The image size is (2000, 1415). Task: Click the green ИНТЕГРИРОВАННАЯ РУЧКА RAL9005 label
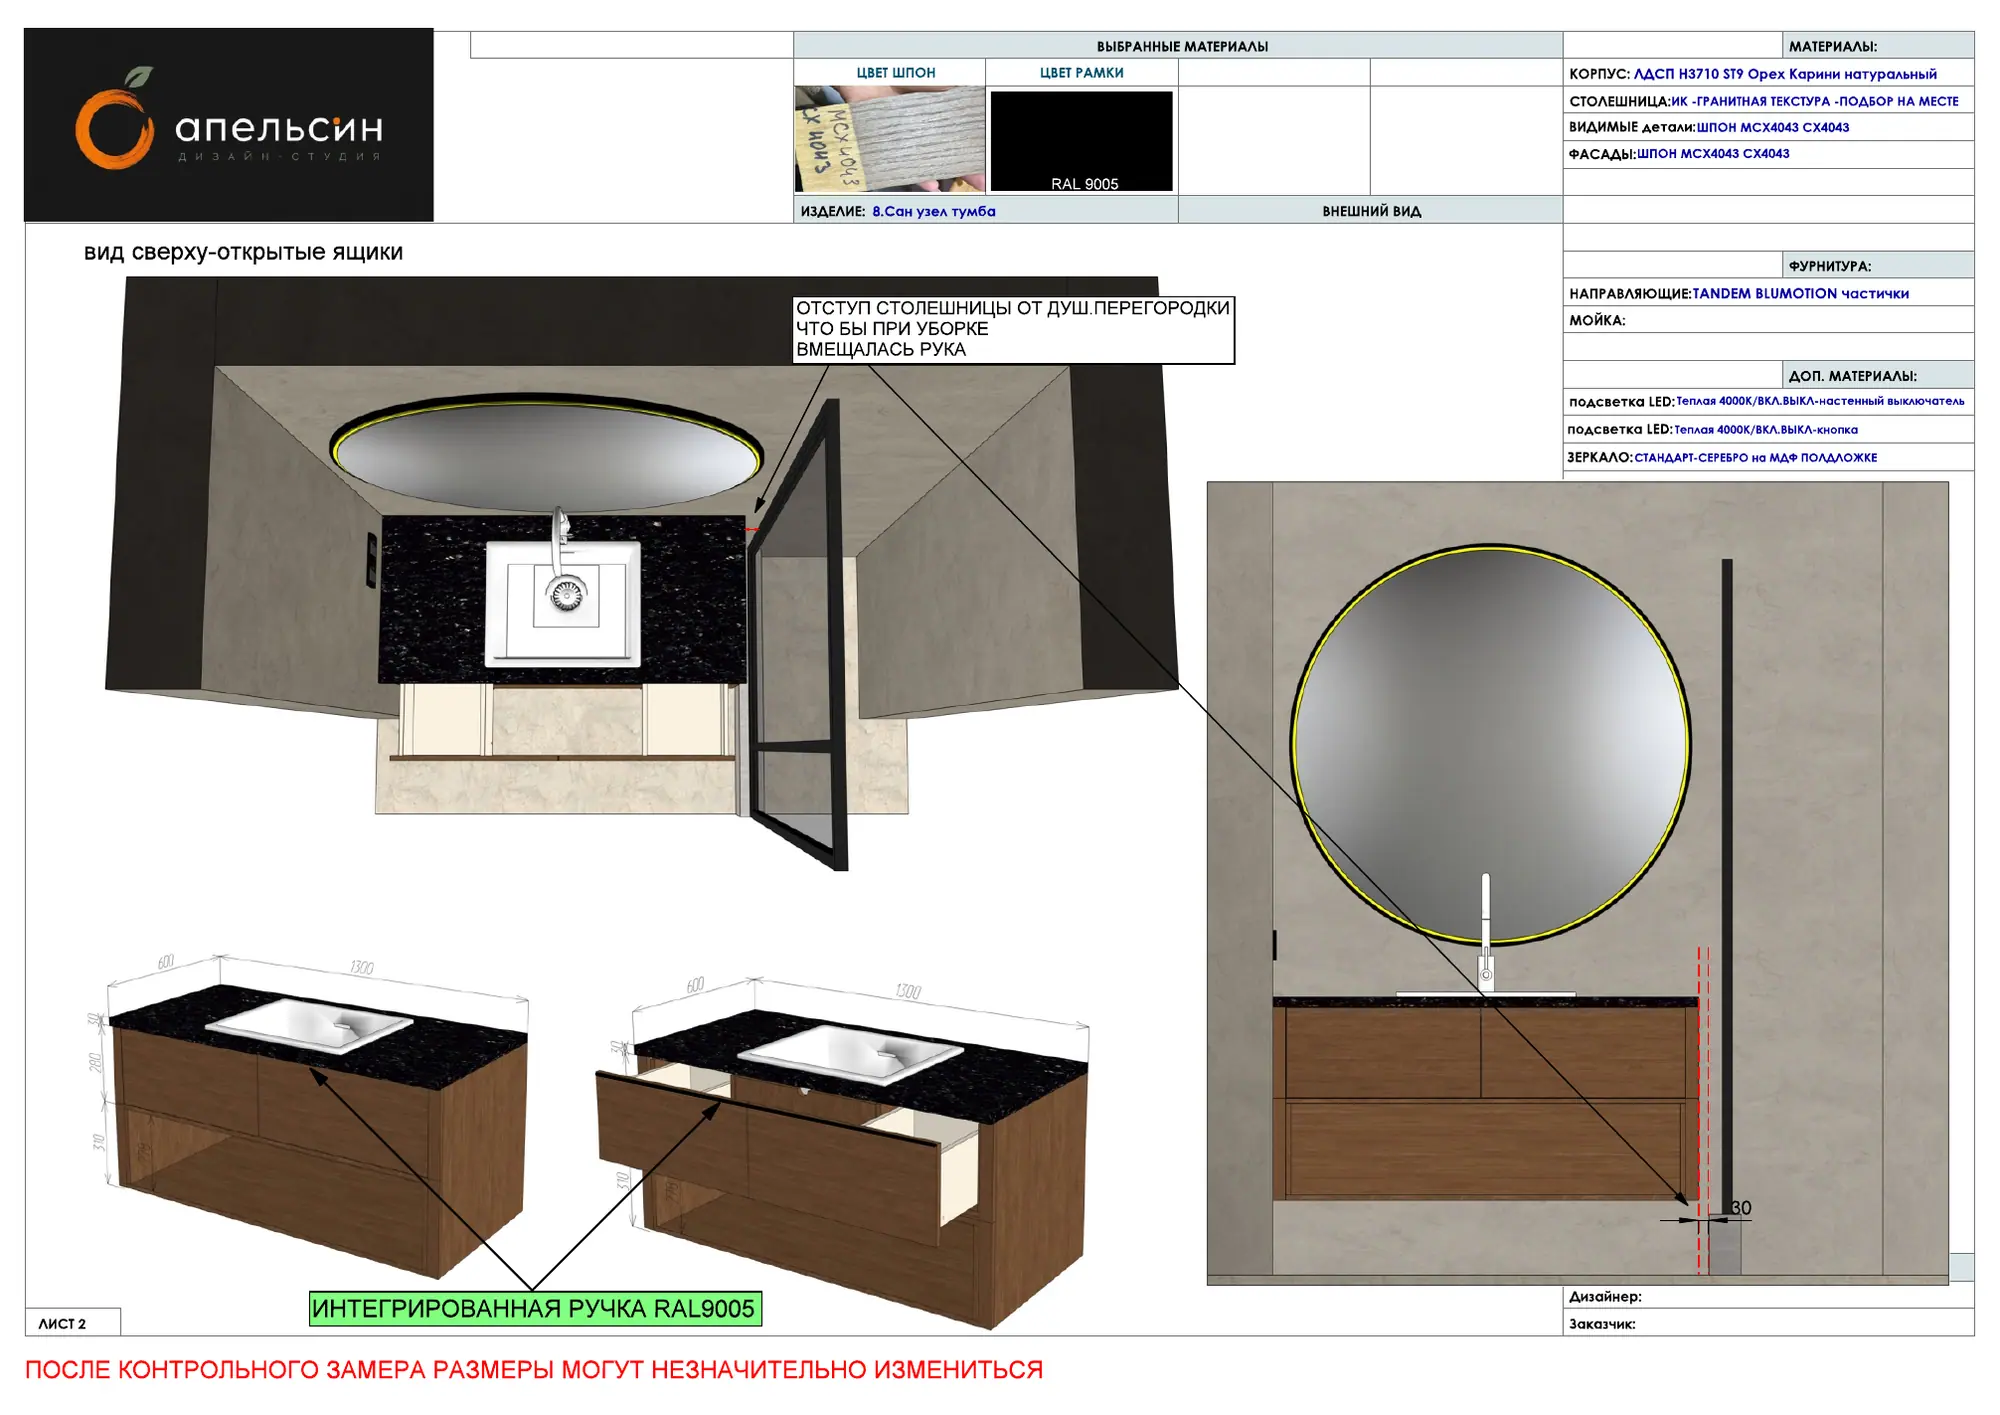pos(535,1308)
